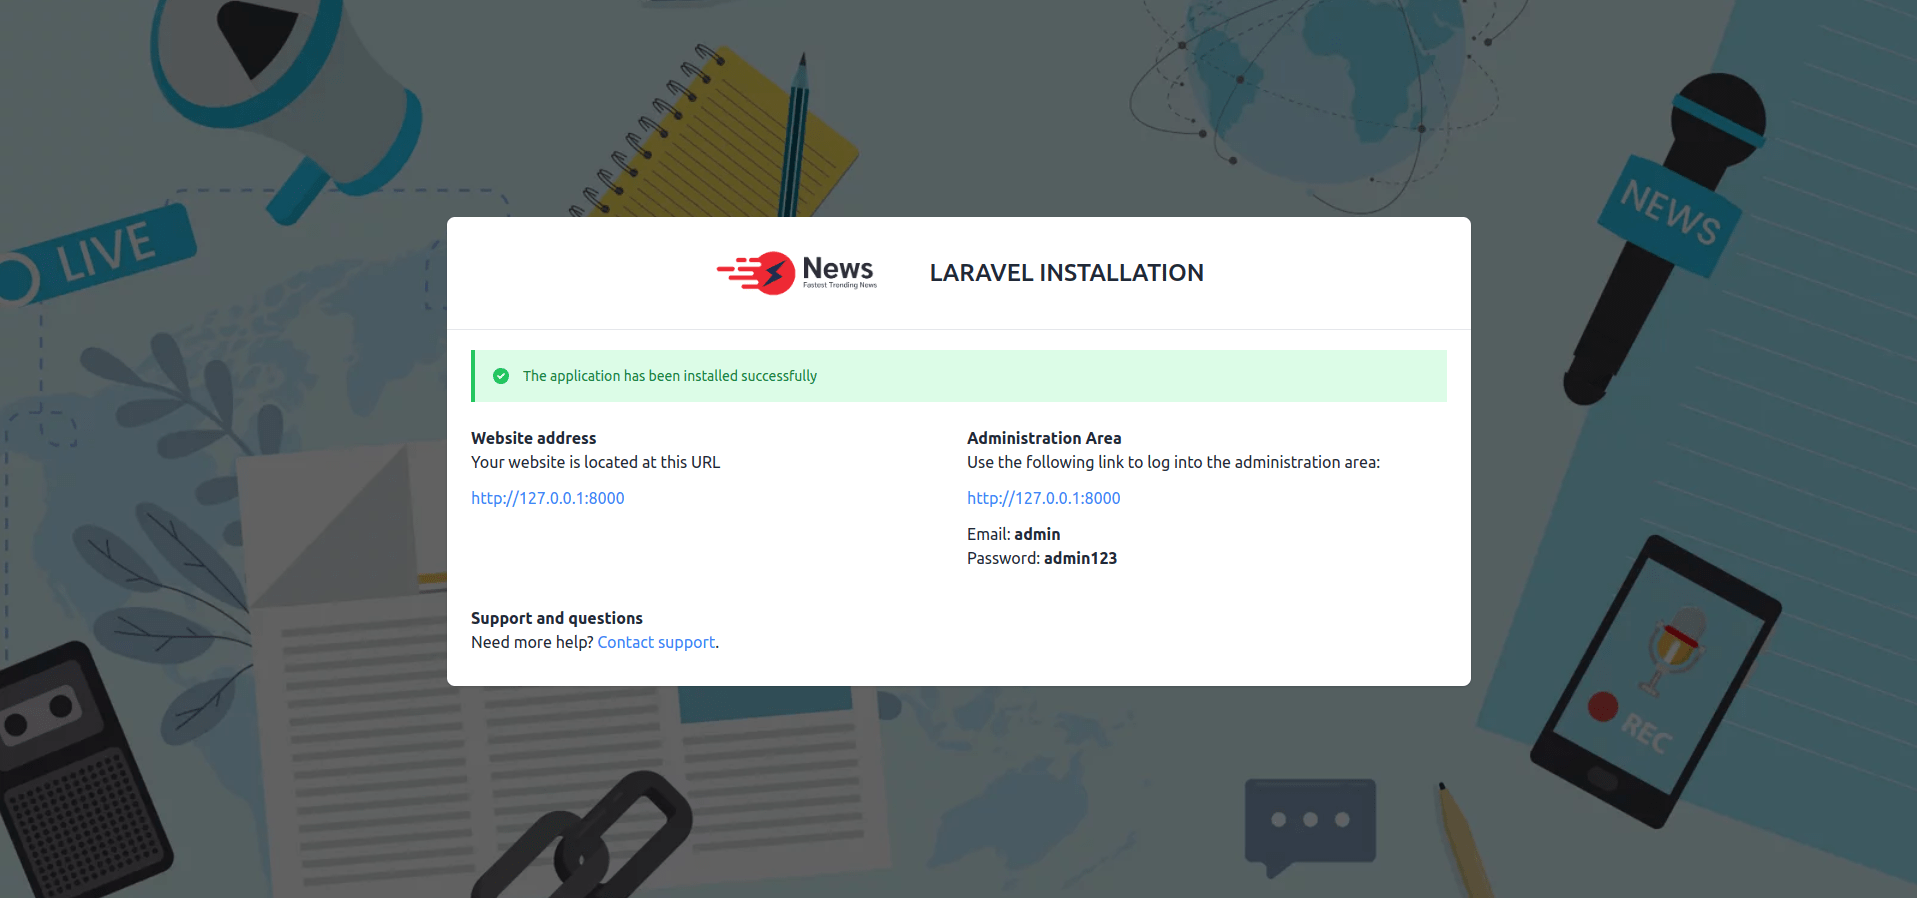This screenshot has height=898, width=1917.
Task: Click the black chain link illustration
Action: coord(590,840)
